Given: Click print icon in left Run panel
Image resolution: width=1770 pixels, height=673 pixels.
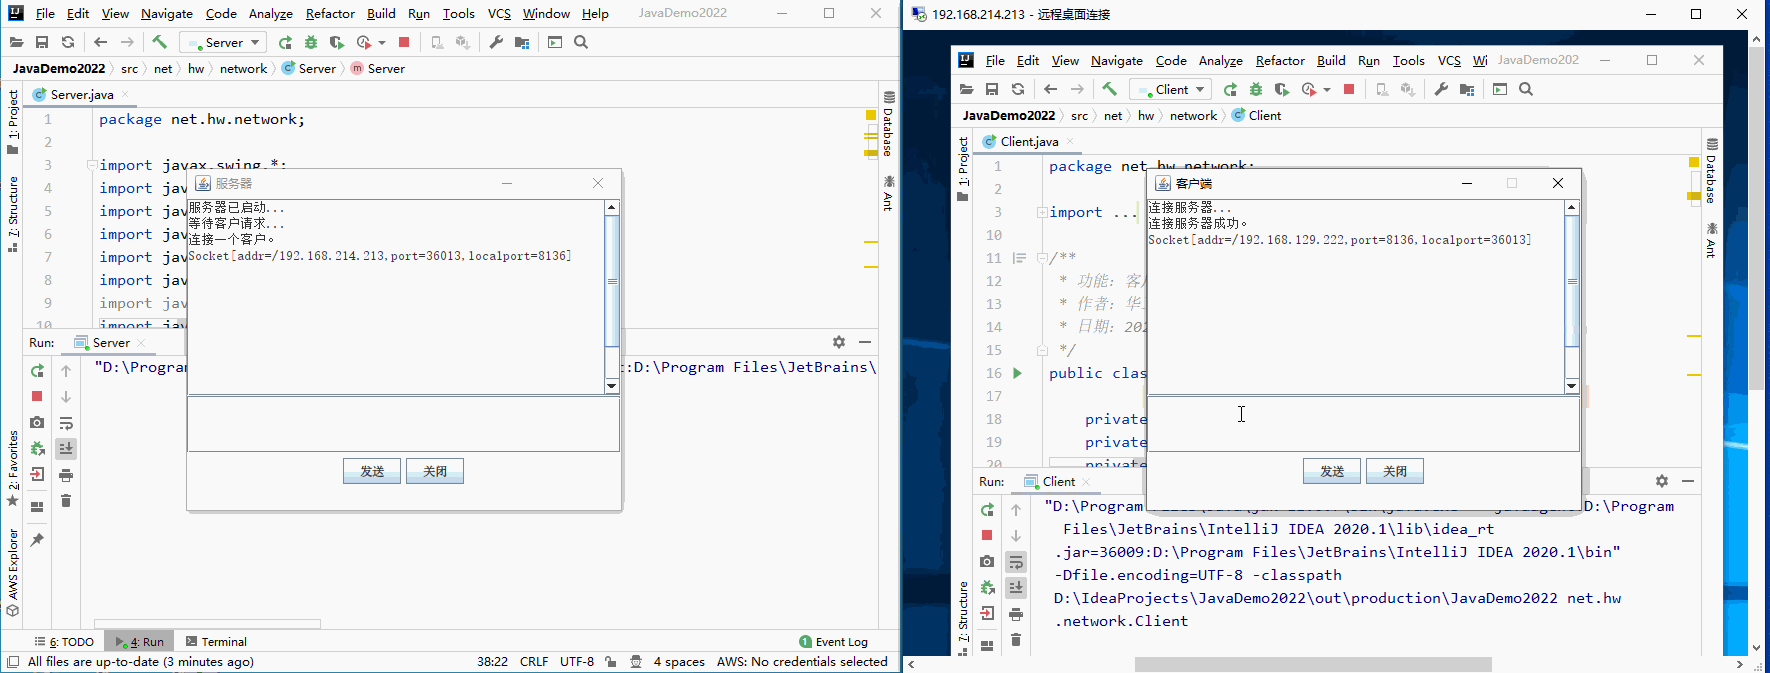Looking at the screenshot, I should pyautogui.click(x=66, y=475).
